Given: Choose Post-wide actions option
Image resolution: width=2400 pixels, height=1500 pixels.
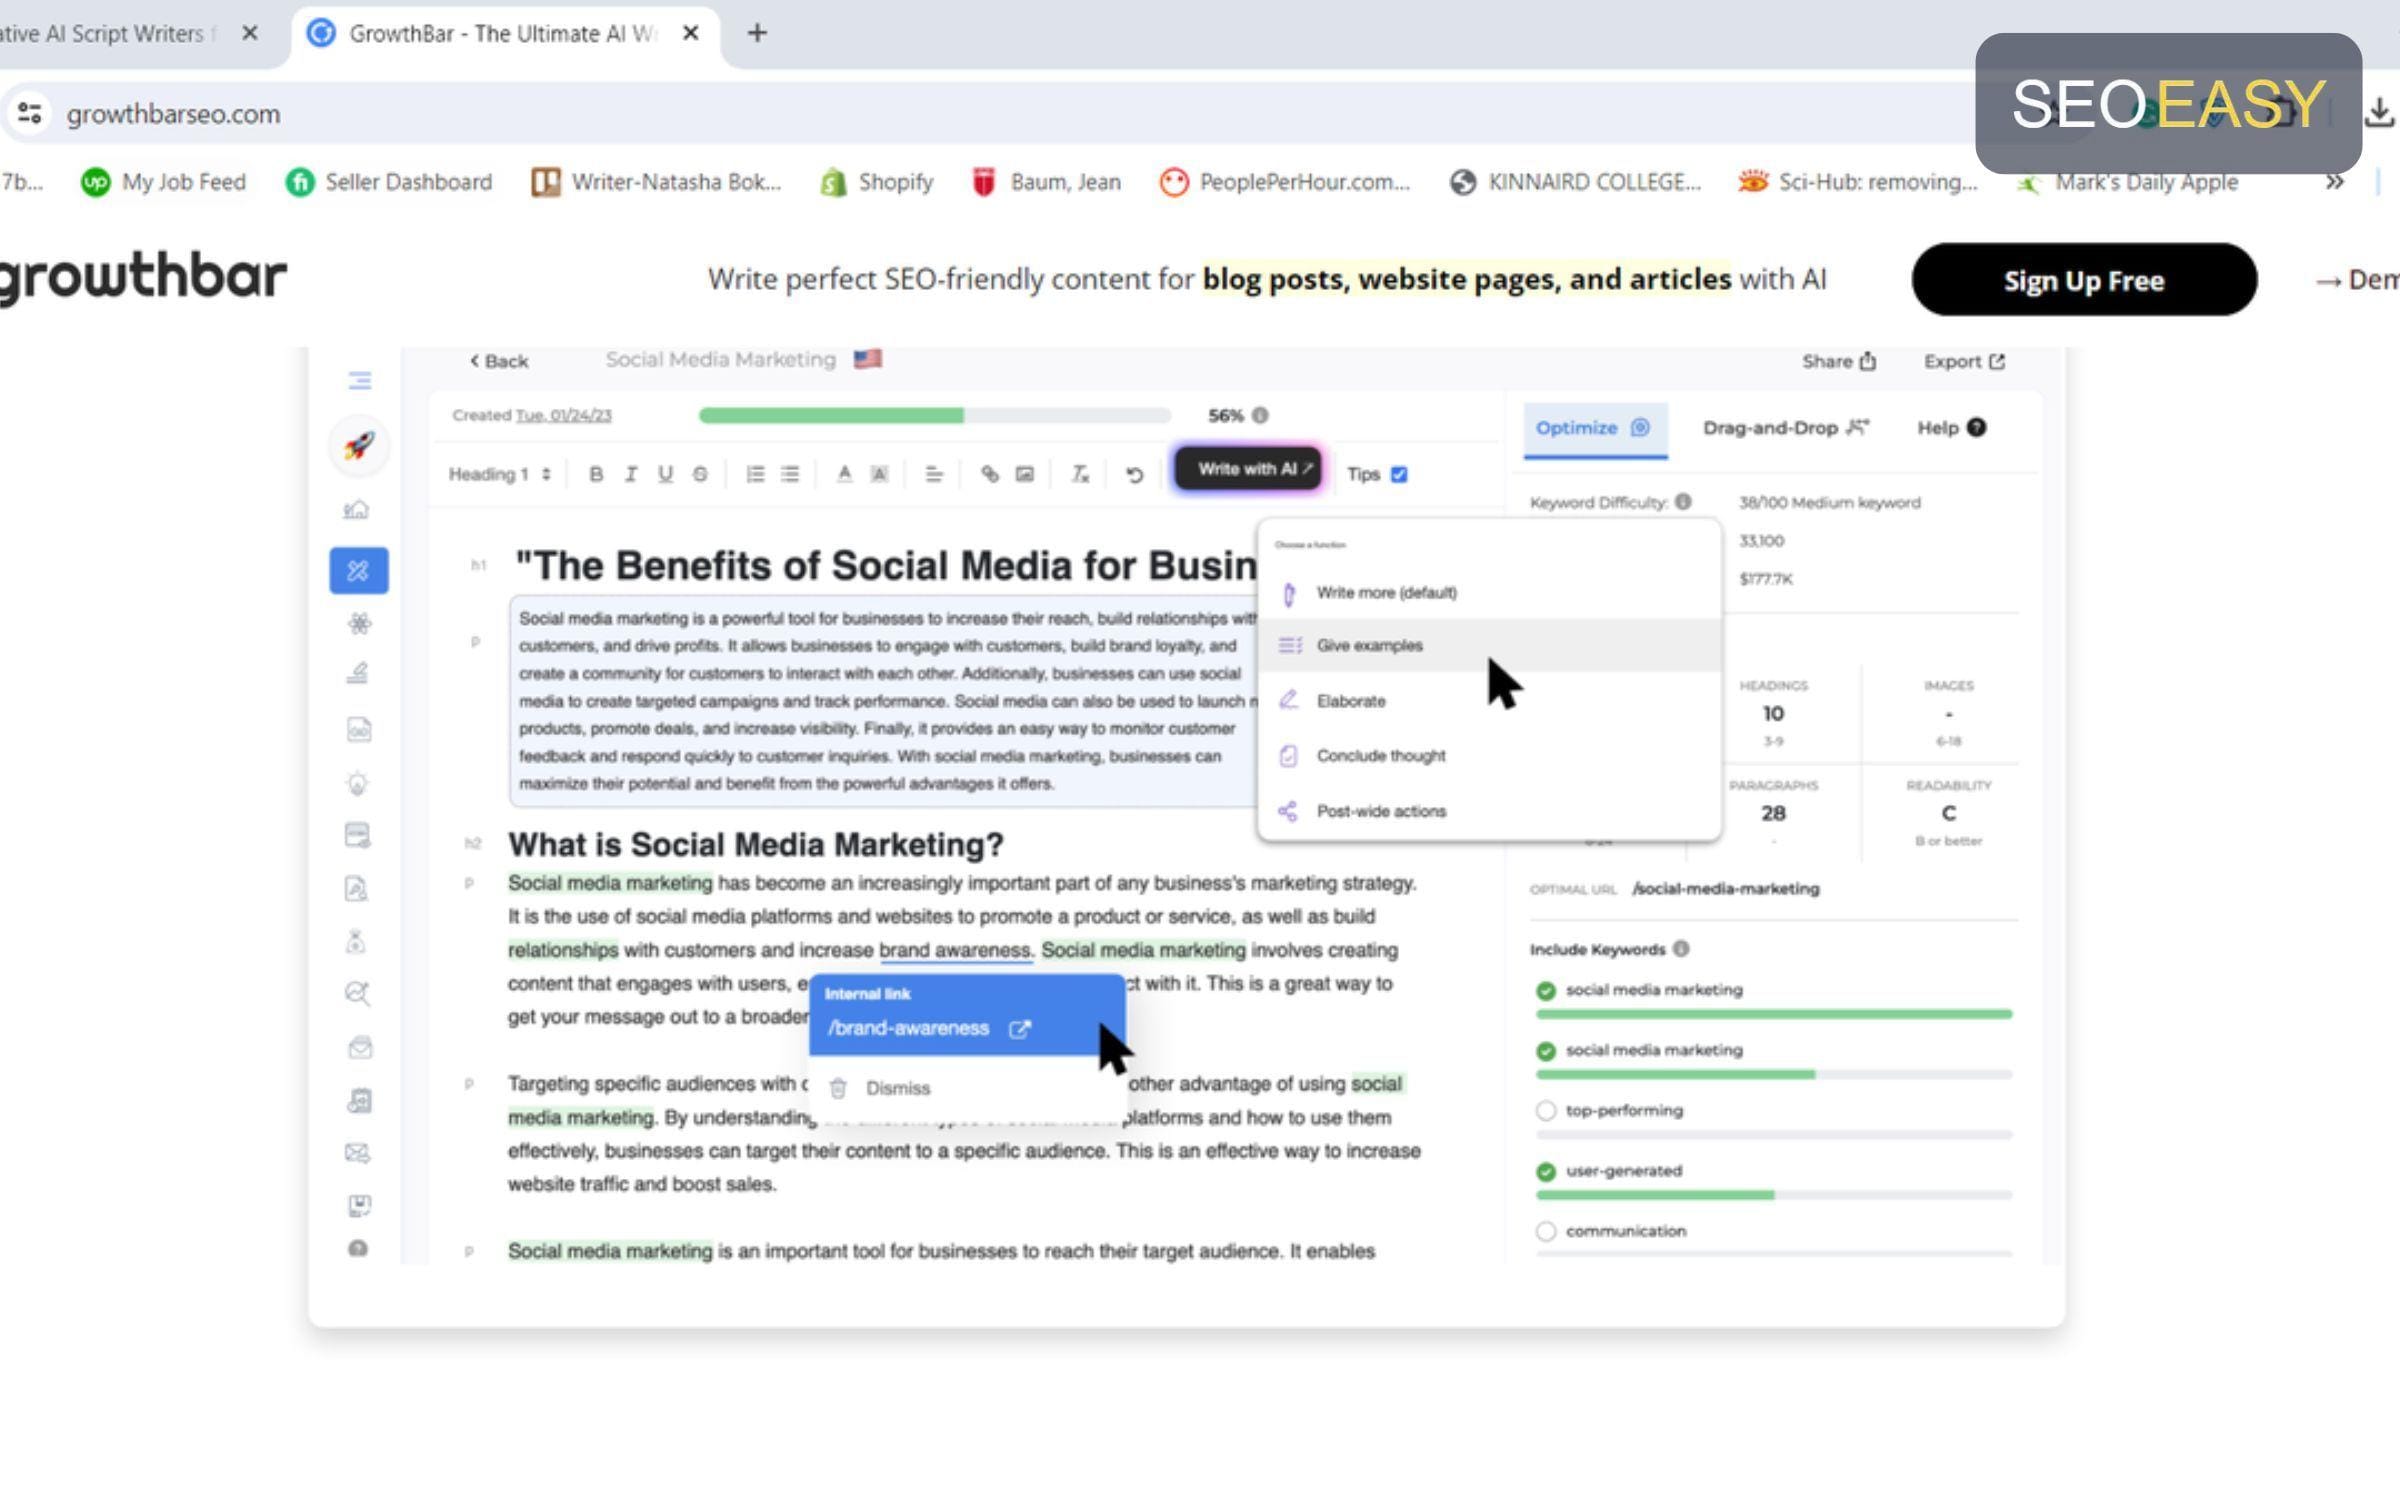Looking at the screenshot, I should (x=1489, y=810).
